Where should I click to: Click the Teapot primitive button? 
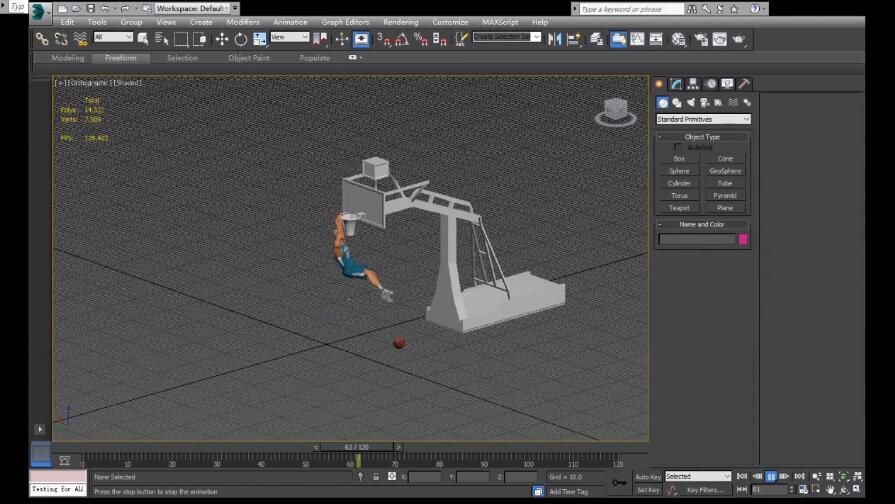pyautogui.click(x=679, y=208)
